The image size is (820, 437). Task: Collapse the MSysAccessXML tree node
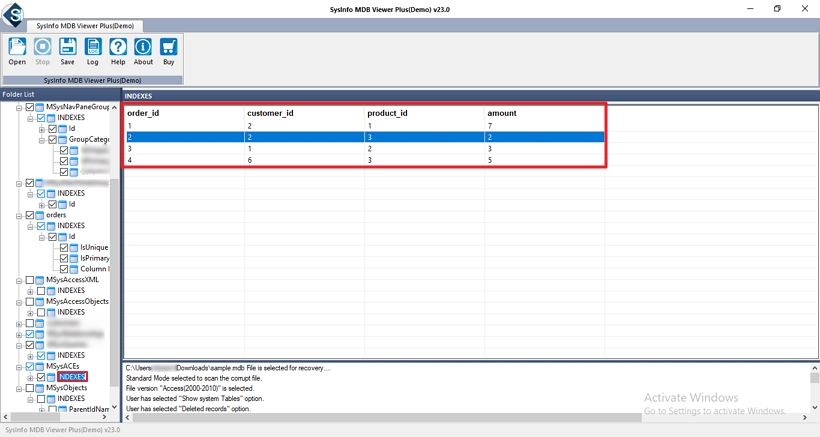click(19, 280)
